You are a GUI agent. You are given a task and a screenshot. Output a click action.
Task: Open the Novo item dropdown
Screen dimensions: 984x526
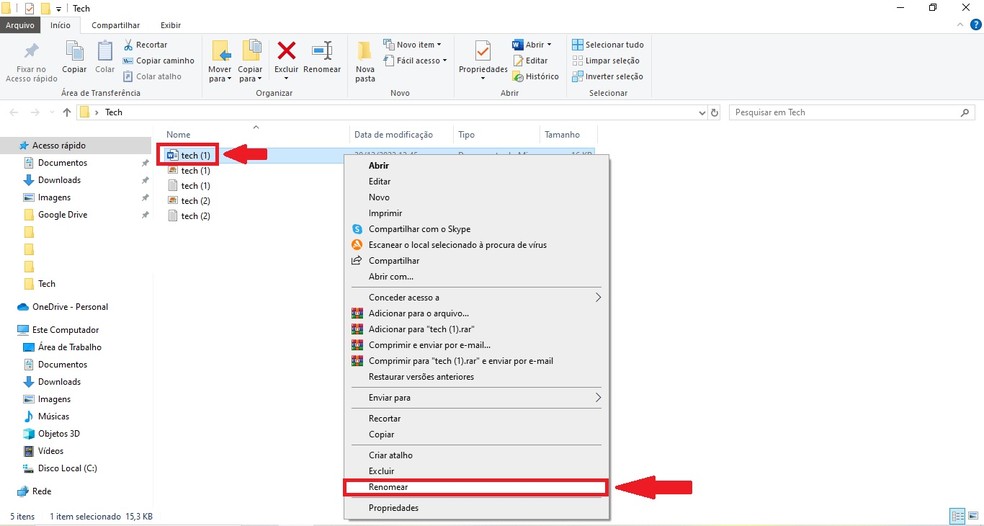(x=412, y=45)
